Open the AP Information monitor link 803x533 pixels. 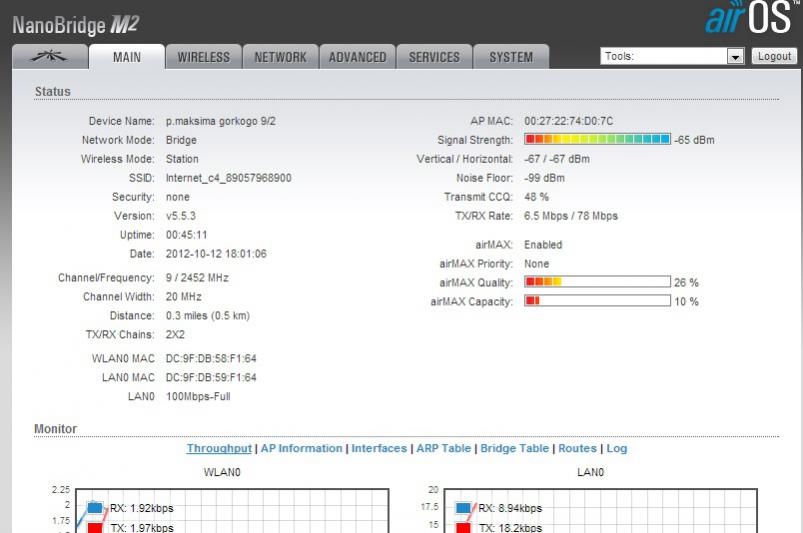coord(301,448)
